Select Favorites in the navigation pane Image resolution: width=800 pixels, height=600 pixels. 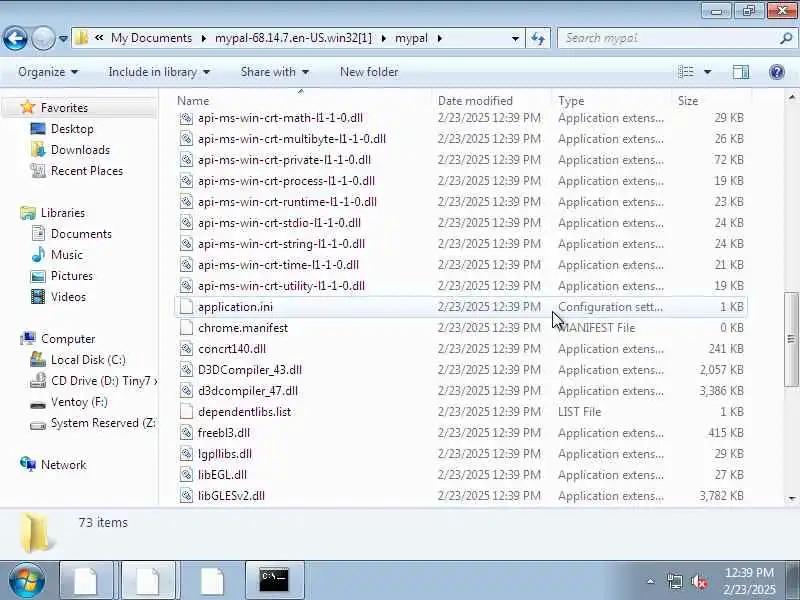[64, 108]
